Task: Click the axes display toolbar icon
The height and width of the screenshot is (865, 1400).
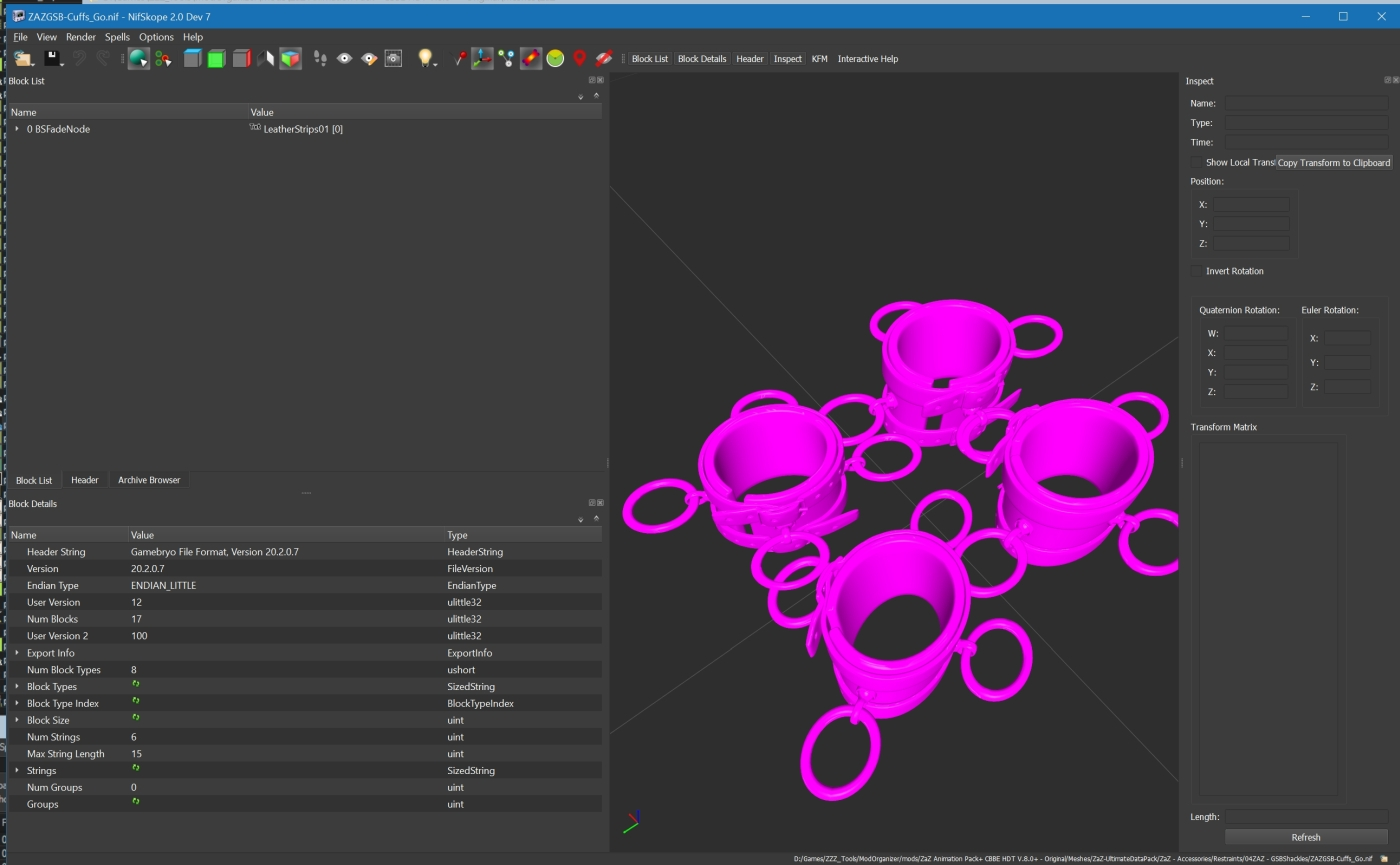Action: pyautogui.click(x=481, y=58)
